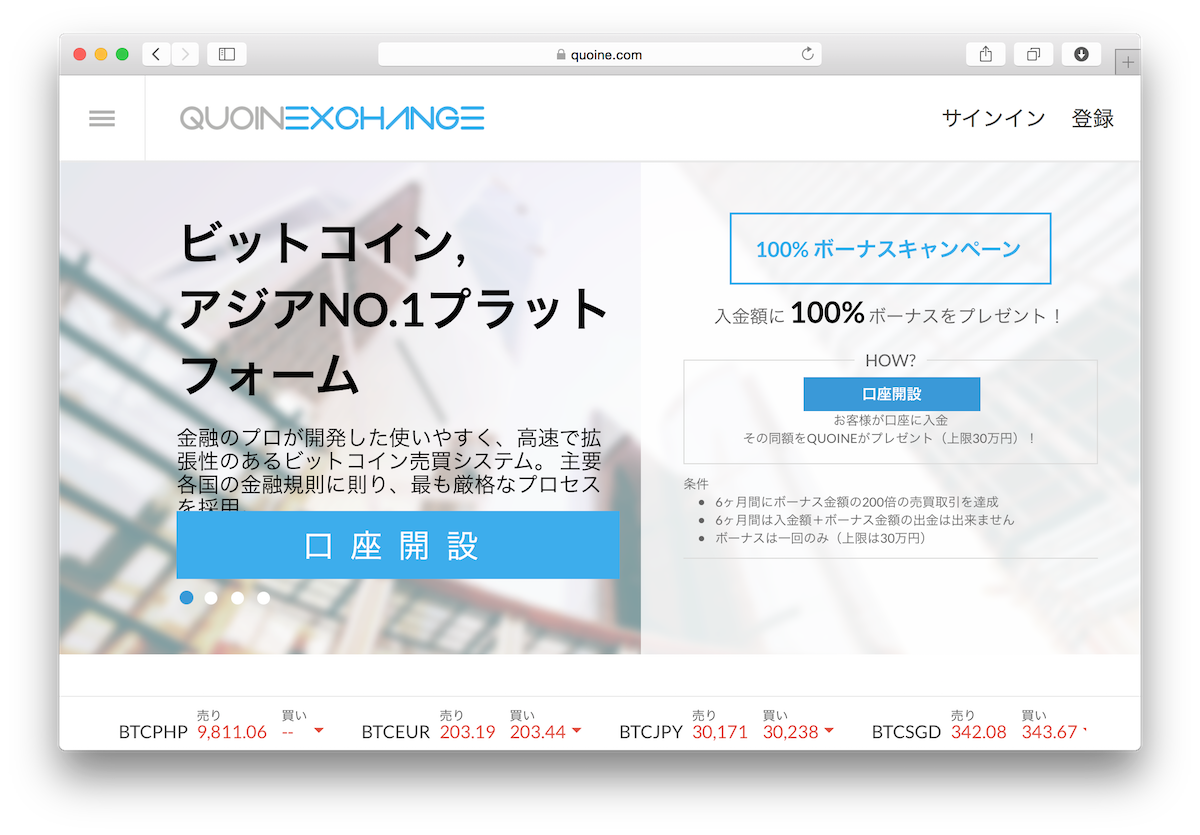Image resolution: width=1200 pixels, height=835 pixels.
Task: Click the Safari forward arrow
Action: point(185,54)
